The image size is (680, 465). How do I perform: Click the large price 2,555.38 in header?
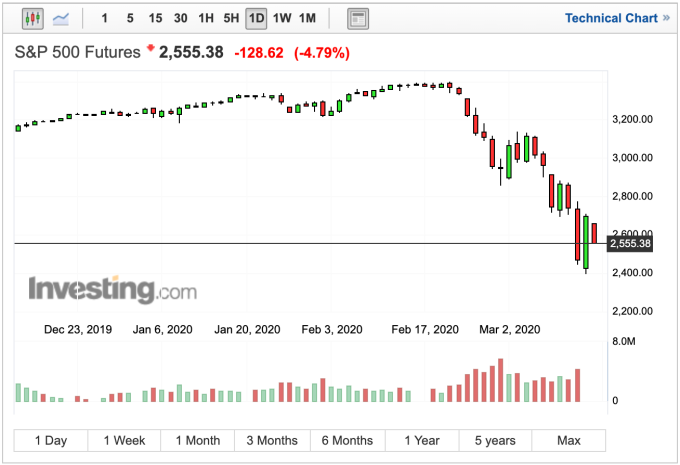coord(191,52)
